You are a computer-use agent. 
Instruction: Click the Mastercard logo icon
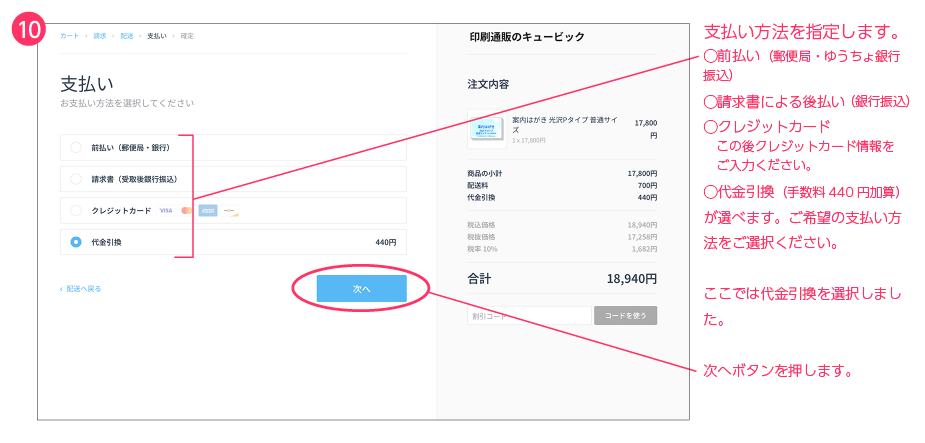coord(187,211)
